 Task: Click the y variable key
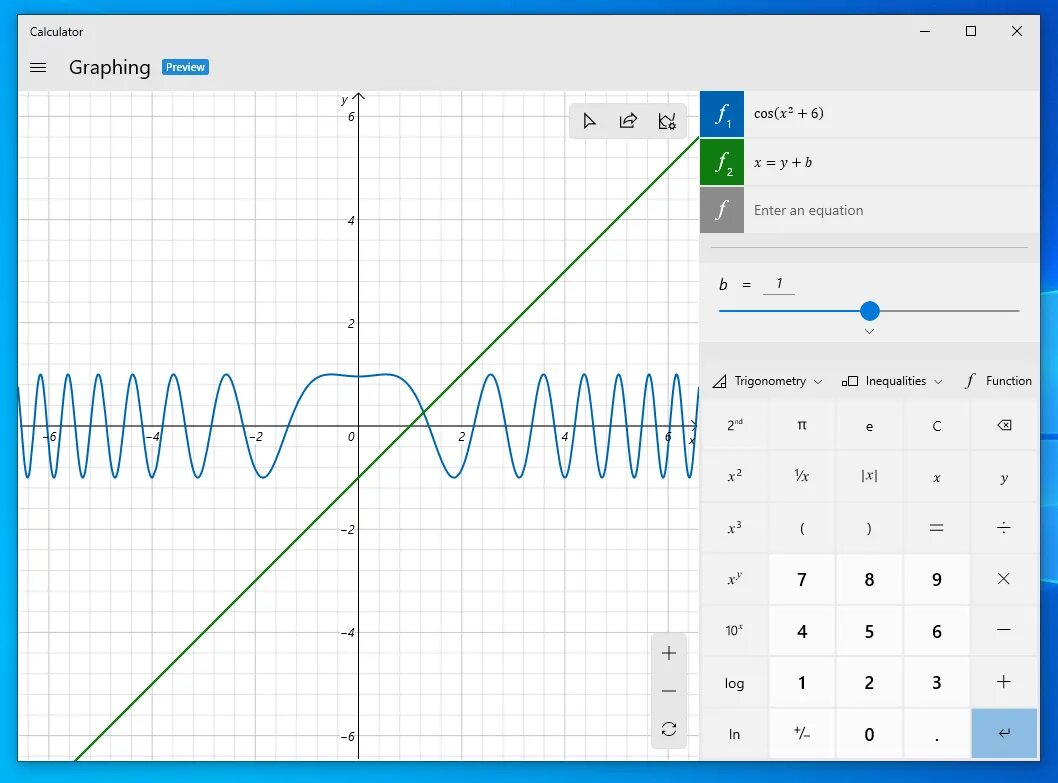1004,477
